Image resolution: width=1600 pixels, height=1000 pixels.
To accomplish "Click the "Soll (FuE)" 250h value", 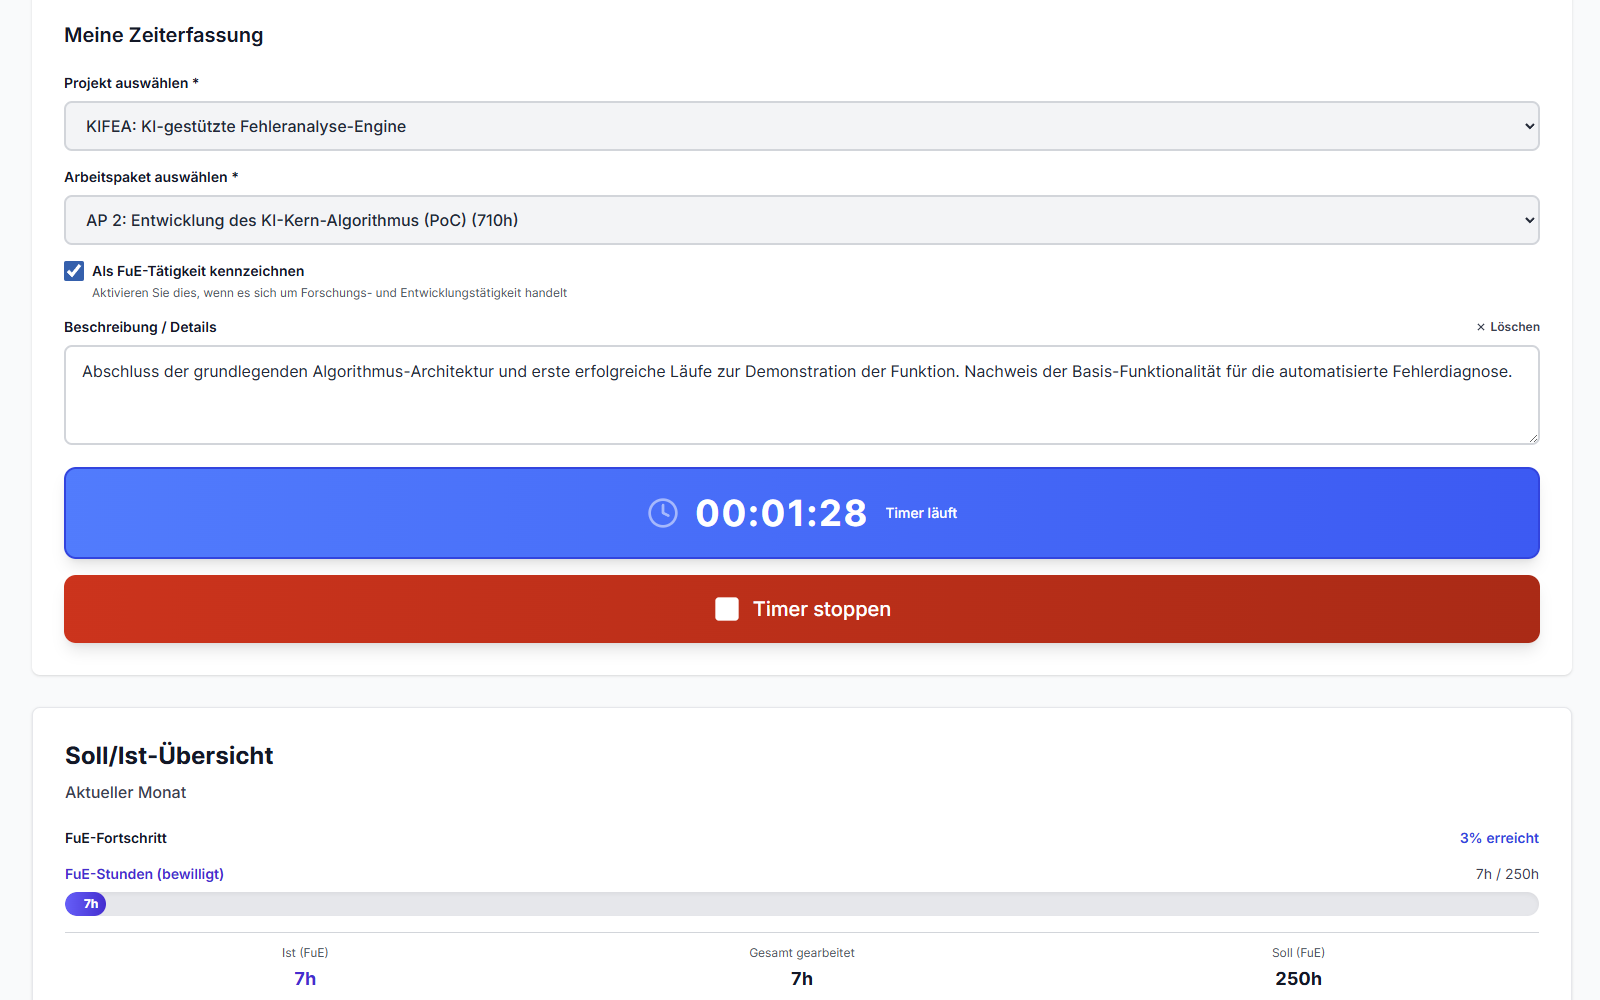I will coord(1297,978).
